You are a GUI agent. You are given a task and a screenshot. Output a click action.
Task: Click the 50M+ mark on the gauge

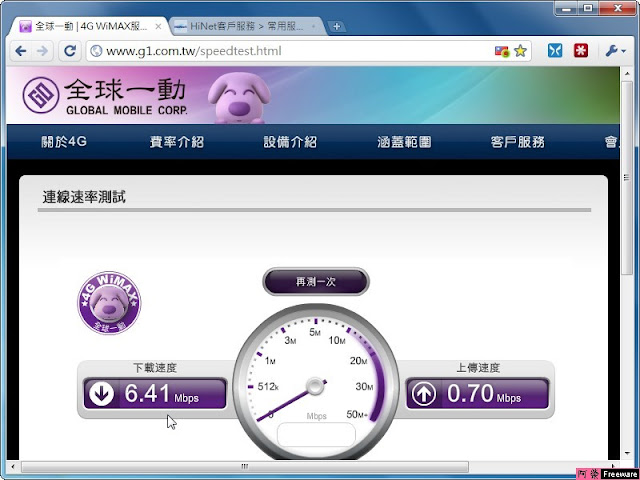click(357, 415)
